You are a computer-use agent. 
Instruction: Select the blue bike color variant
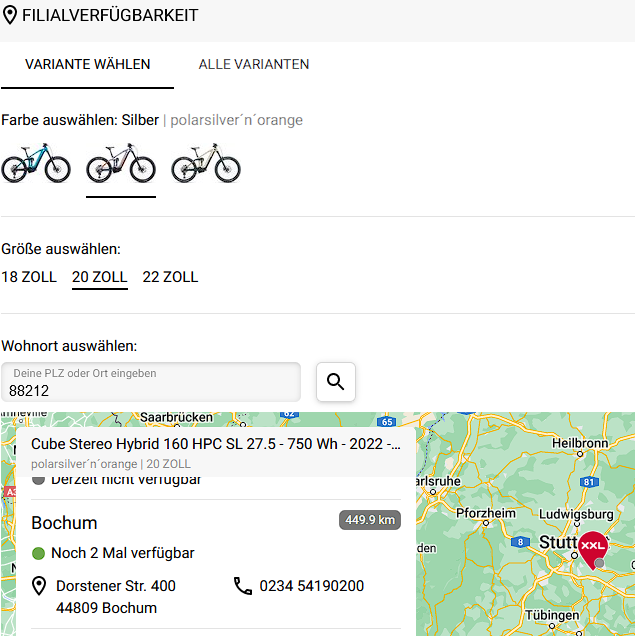tap(36, 164)
